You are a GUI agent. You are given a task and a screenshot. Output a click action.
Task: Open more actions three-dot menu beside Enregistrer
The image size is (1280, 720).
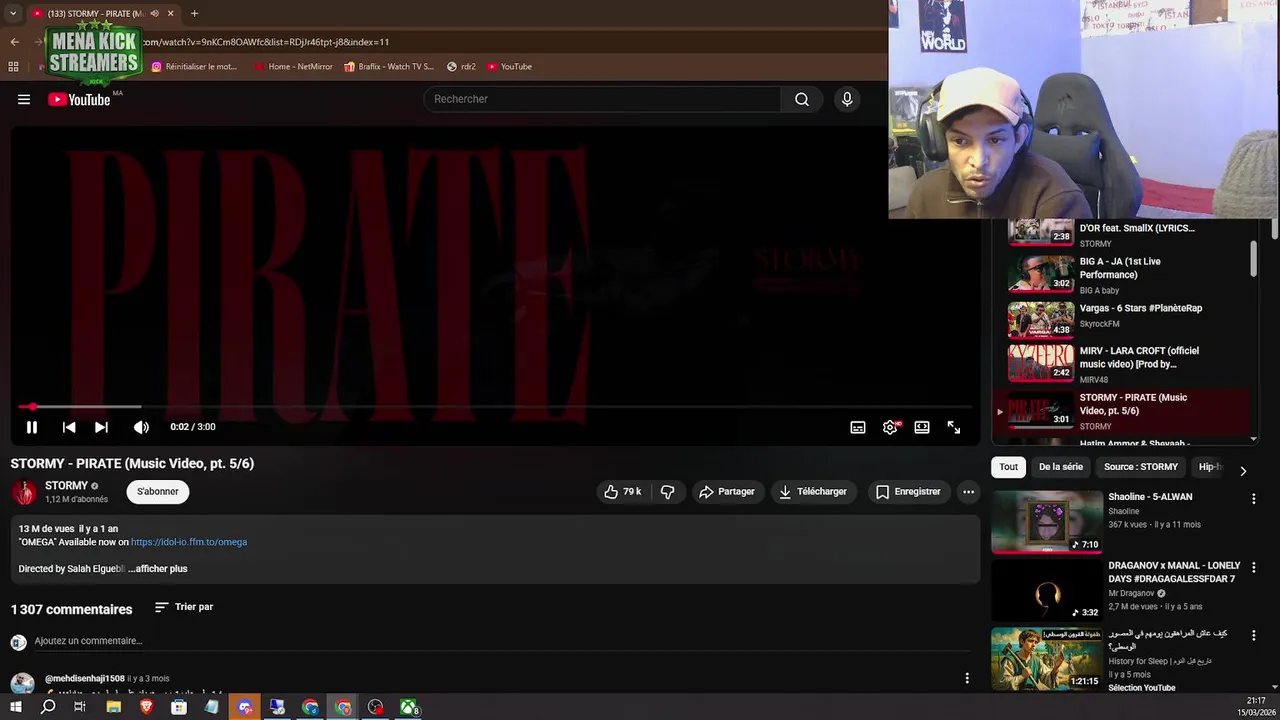[968, 492]
